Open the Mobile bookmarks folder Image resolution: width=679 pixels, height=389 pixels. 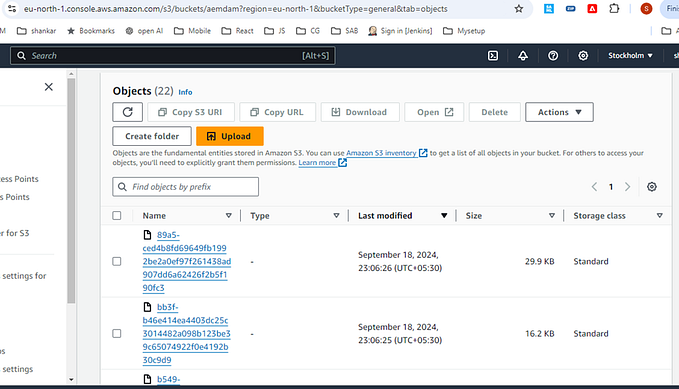pos(192,31)
